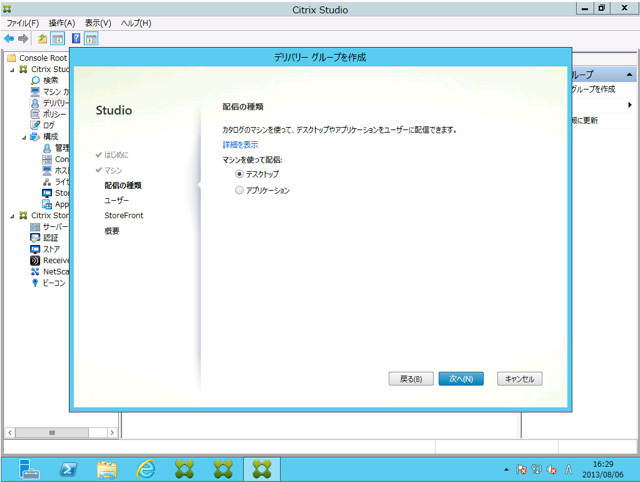Open the ファイル(F) menu
The width and height of the screenshot is (640, 482).
pos(22,23)
